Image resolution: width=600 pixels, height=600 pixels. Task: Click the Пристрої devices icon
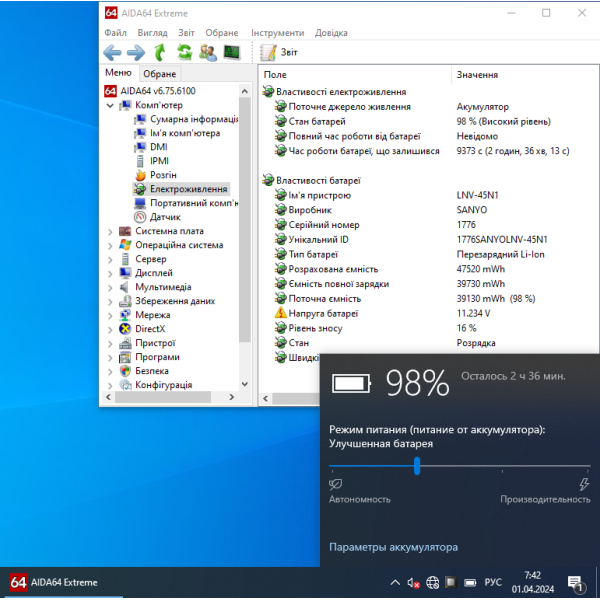click(x=125, y=343)
